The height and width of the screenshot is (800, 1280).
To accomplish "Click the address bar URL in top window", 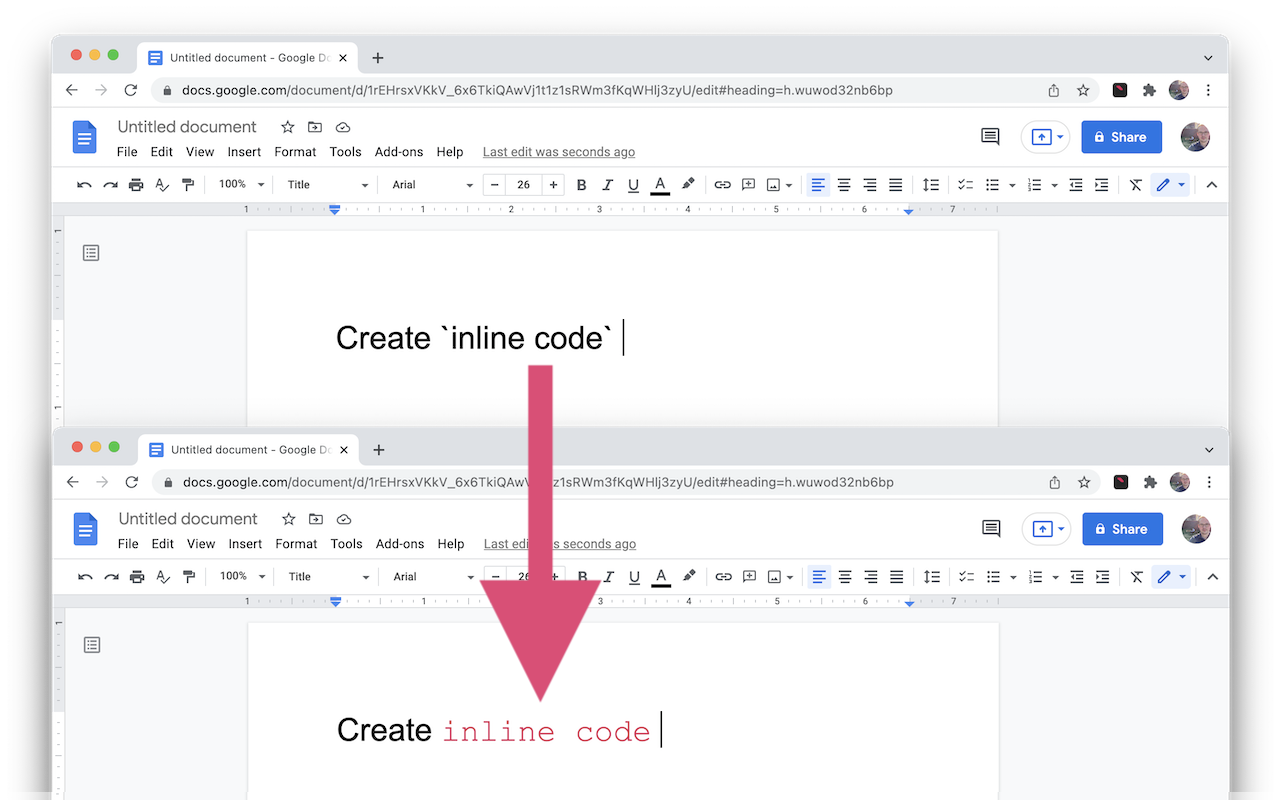I will coord(537,90).
